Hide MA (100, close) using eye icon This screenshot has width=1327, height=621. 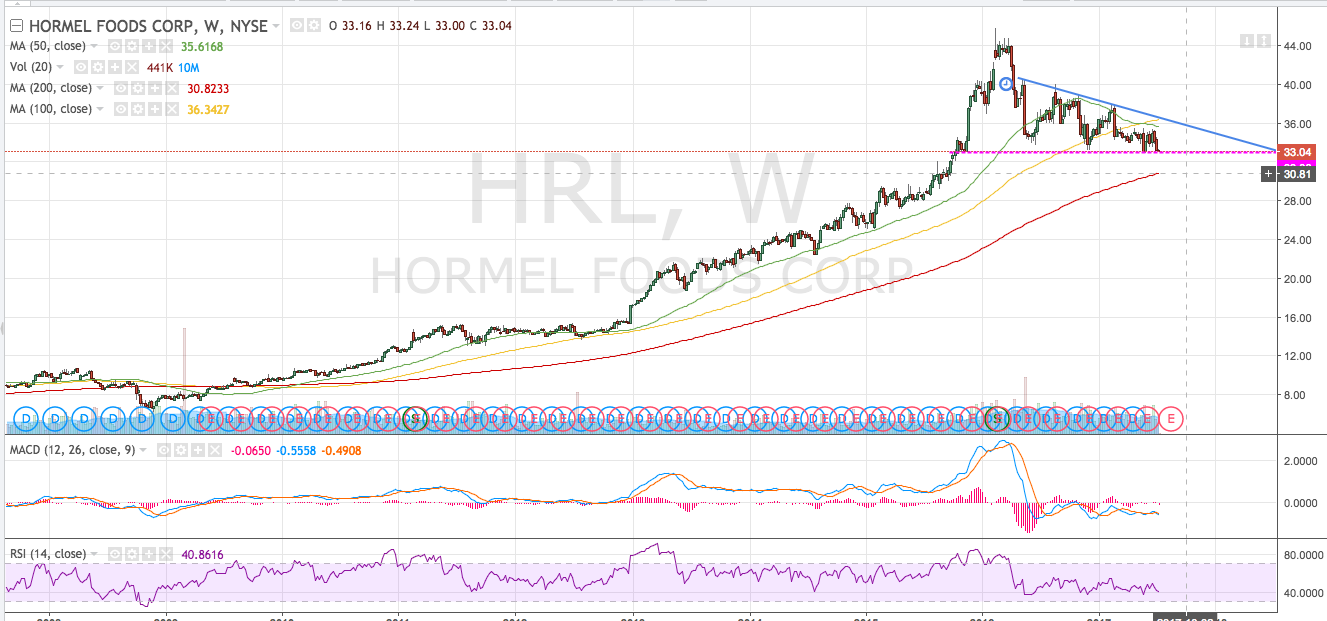click(x=122, y=109)
